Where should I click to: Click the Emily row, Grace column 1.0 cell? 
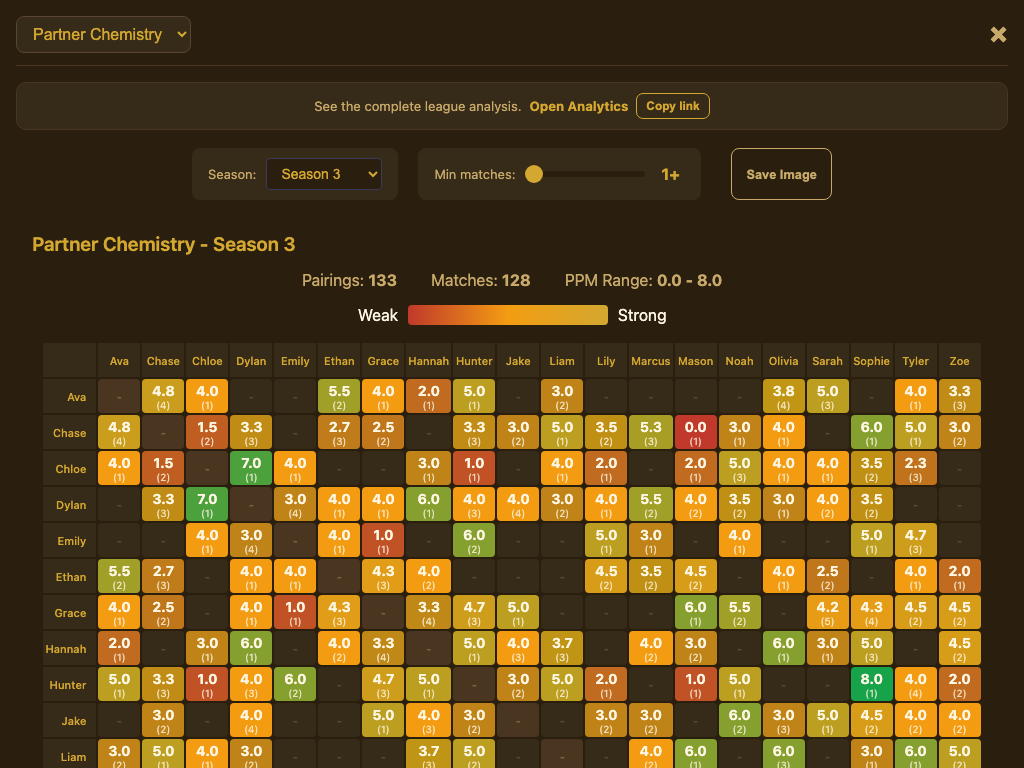coord(383,540)
